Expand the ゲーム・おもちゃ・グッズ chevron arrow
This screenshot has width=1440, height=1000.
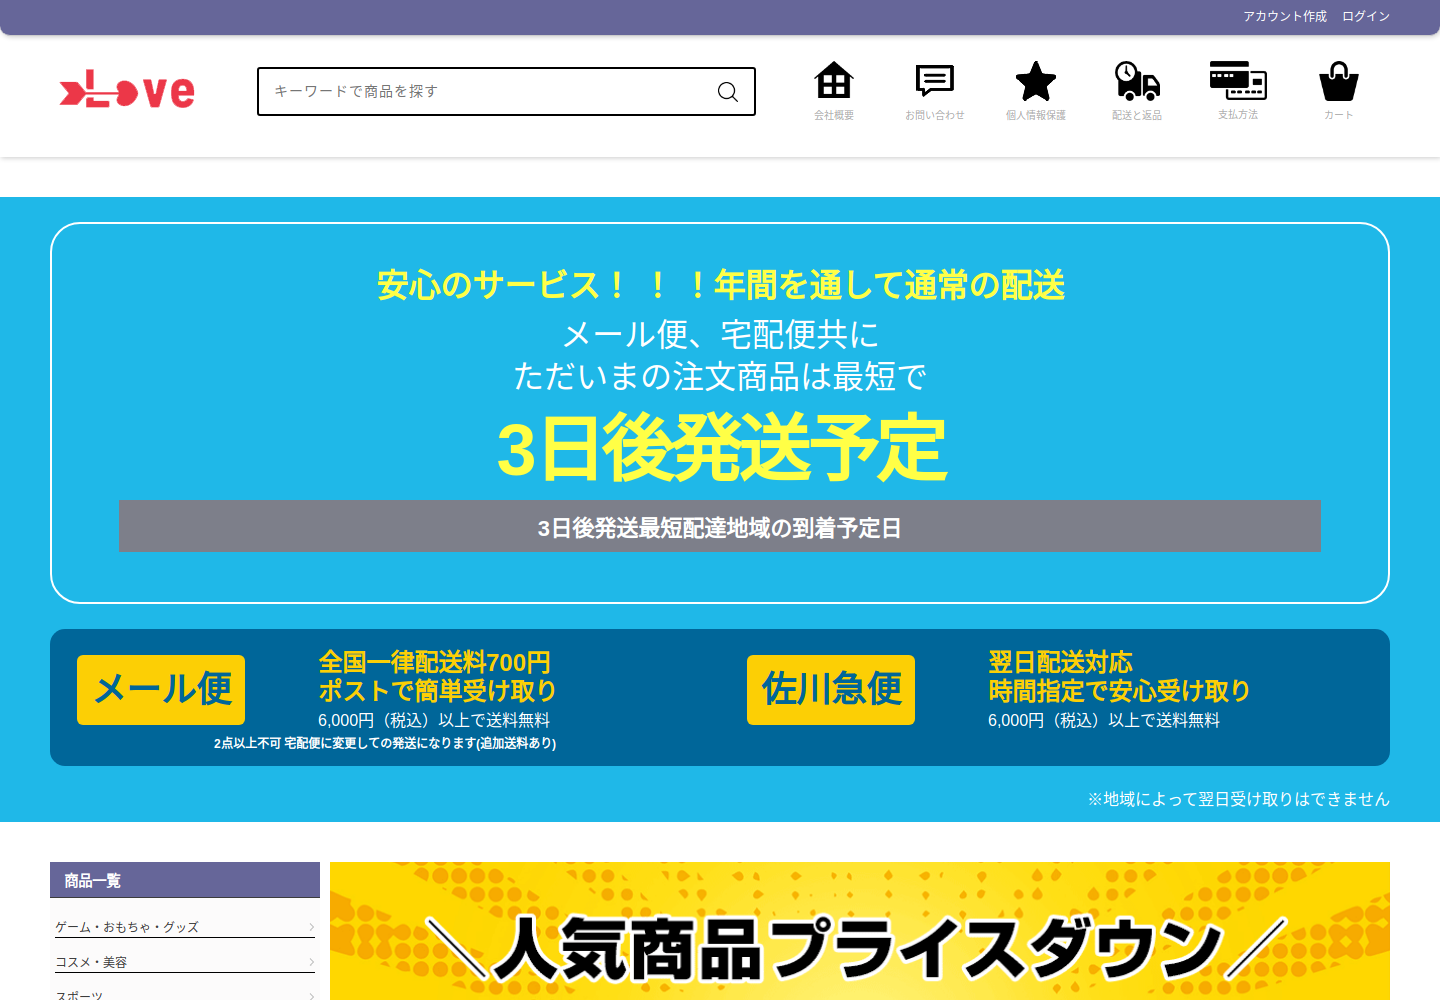[x=311, y=927]
